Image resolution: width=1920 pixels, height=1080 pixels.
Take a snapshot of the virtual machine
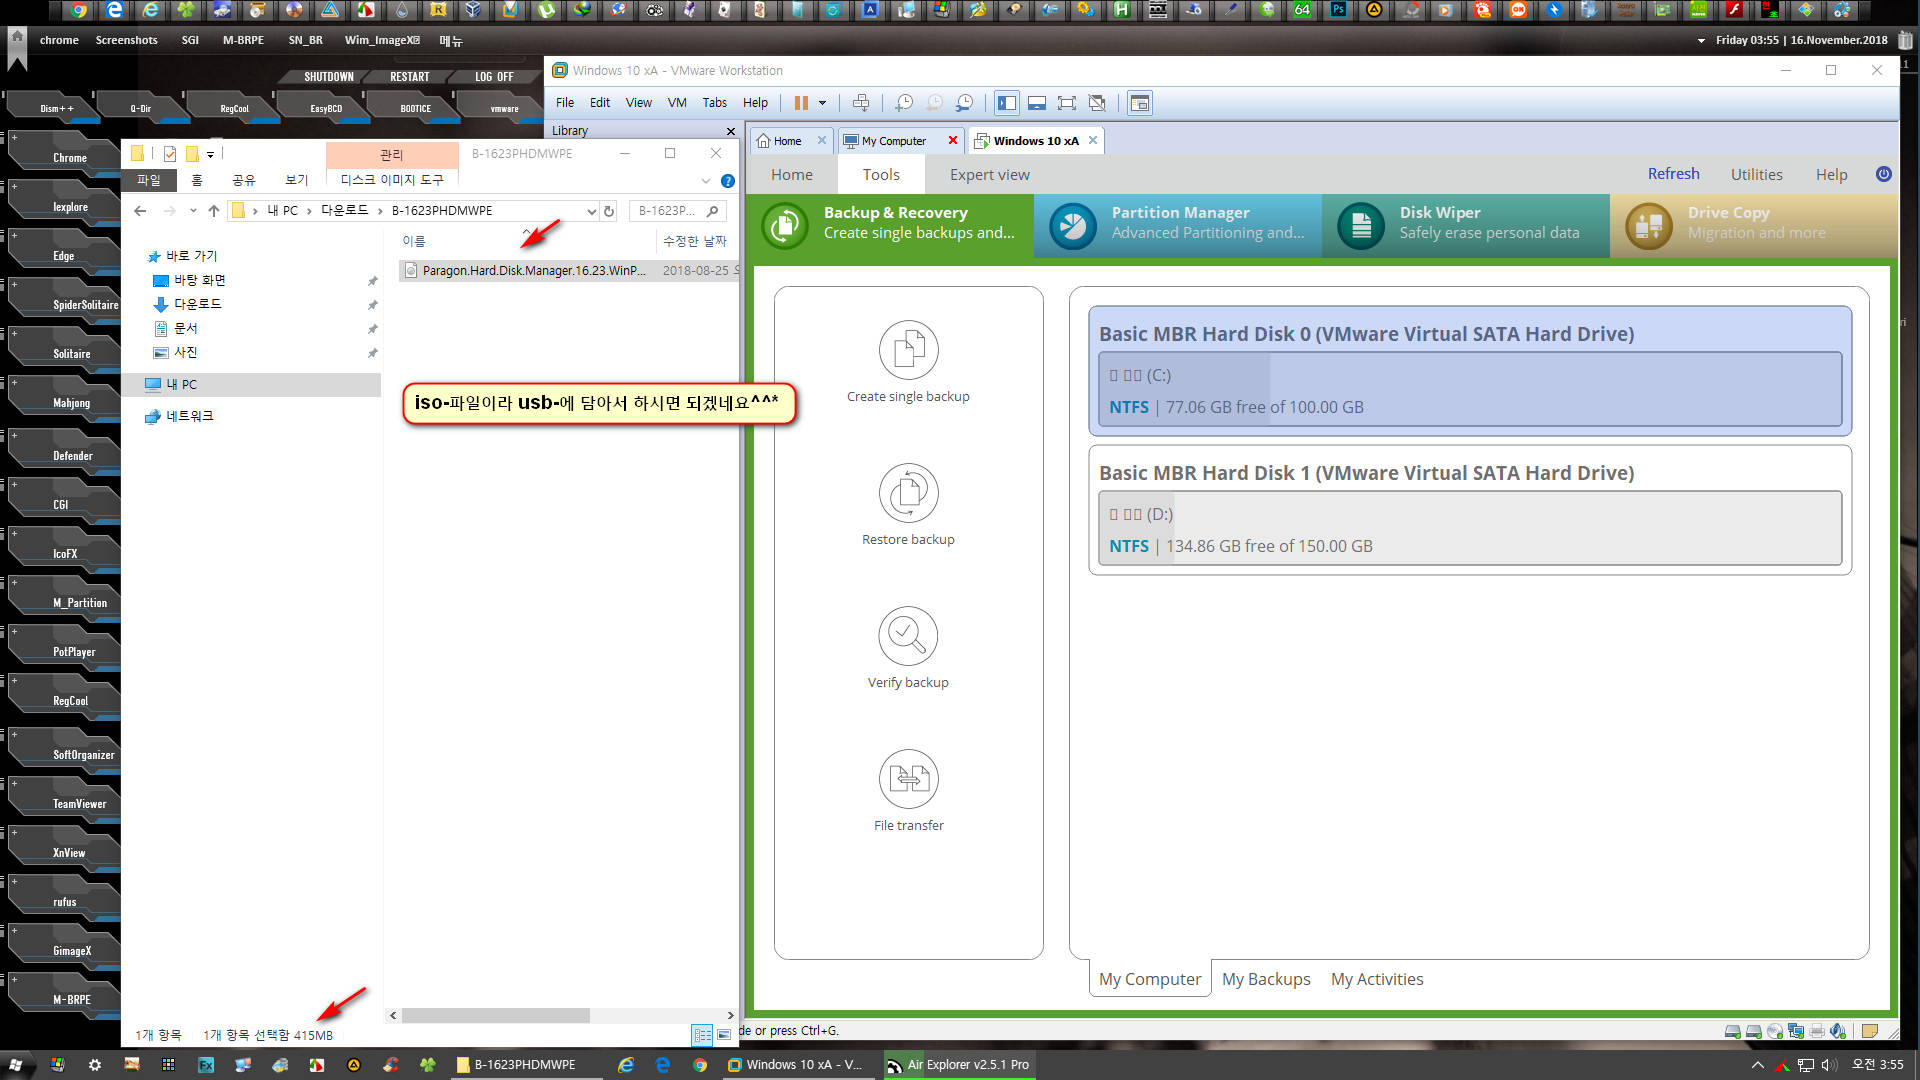(904, 103)
